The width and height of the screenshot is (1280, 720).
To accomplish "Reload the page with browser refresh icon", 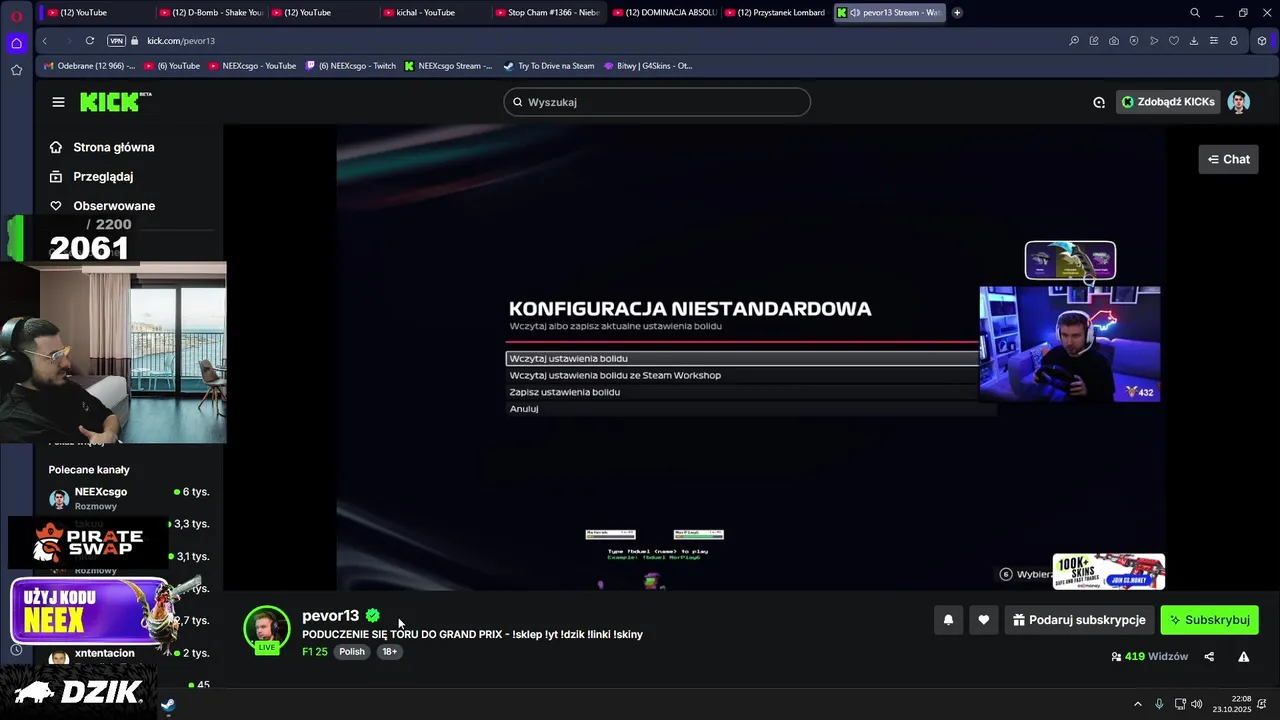I will click(90, 41).
